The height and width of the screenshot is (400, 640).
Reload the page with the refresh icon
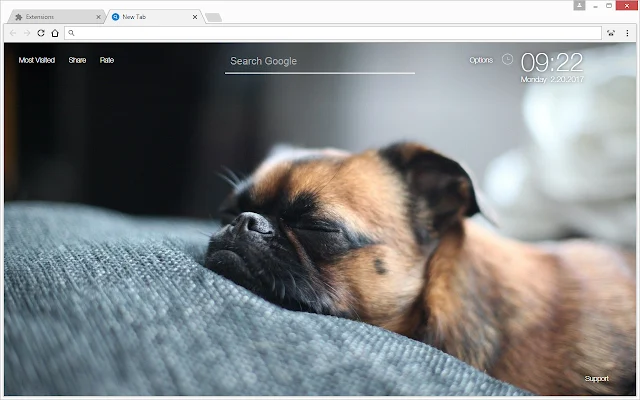click(x=41, y=33)
